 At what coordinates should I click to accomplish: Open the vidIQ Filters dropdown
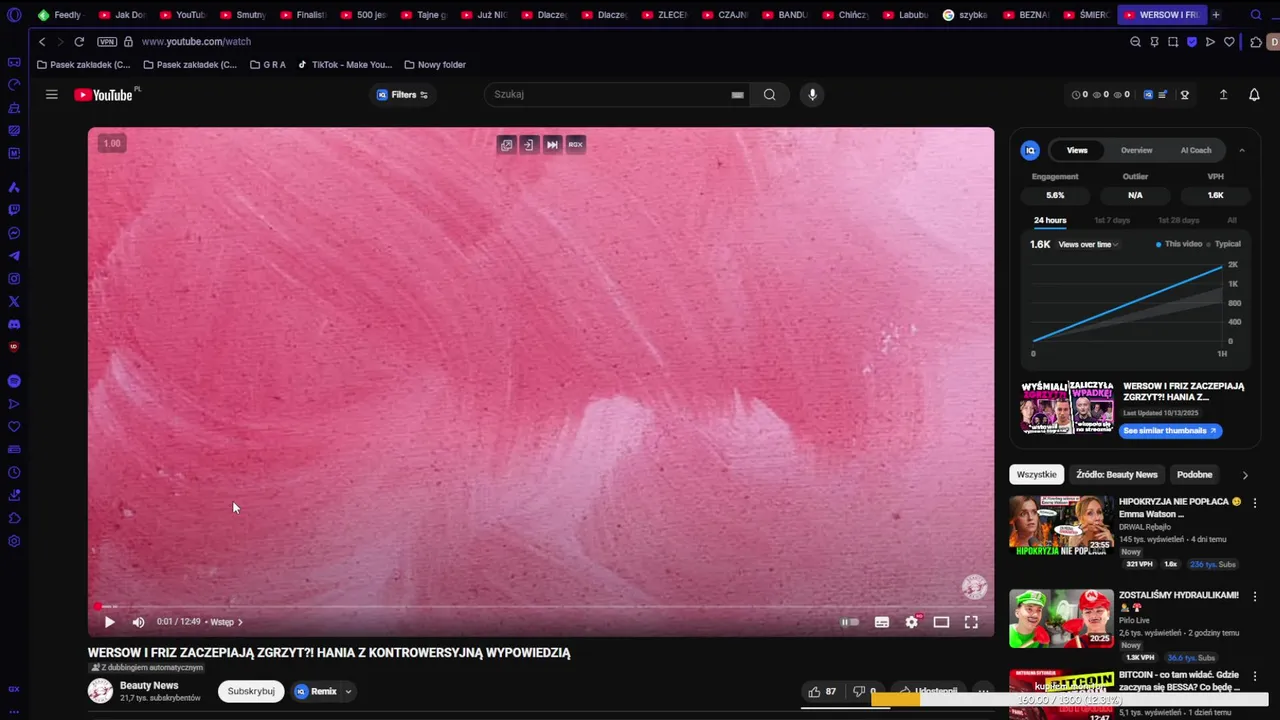pyautogui.click(x=402, y=95)
